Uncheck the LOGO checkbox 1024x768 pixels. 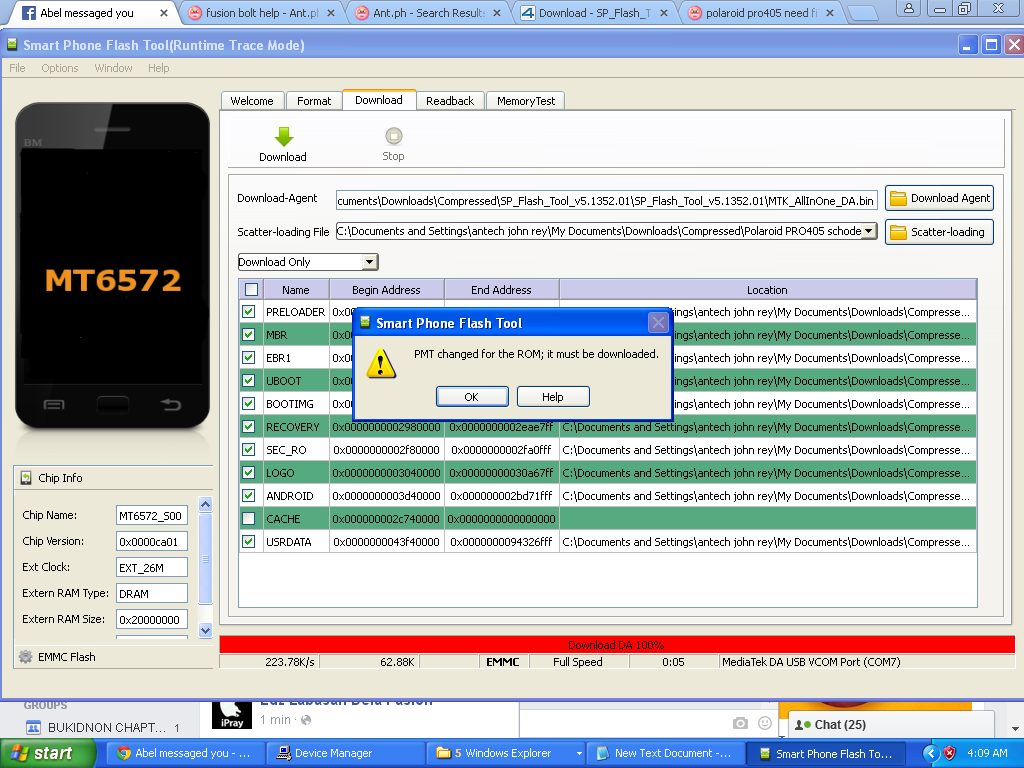click(249, 472)
